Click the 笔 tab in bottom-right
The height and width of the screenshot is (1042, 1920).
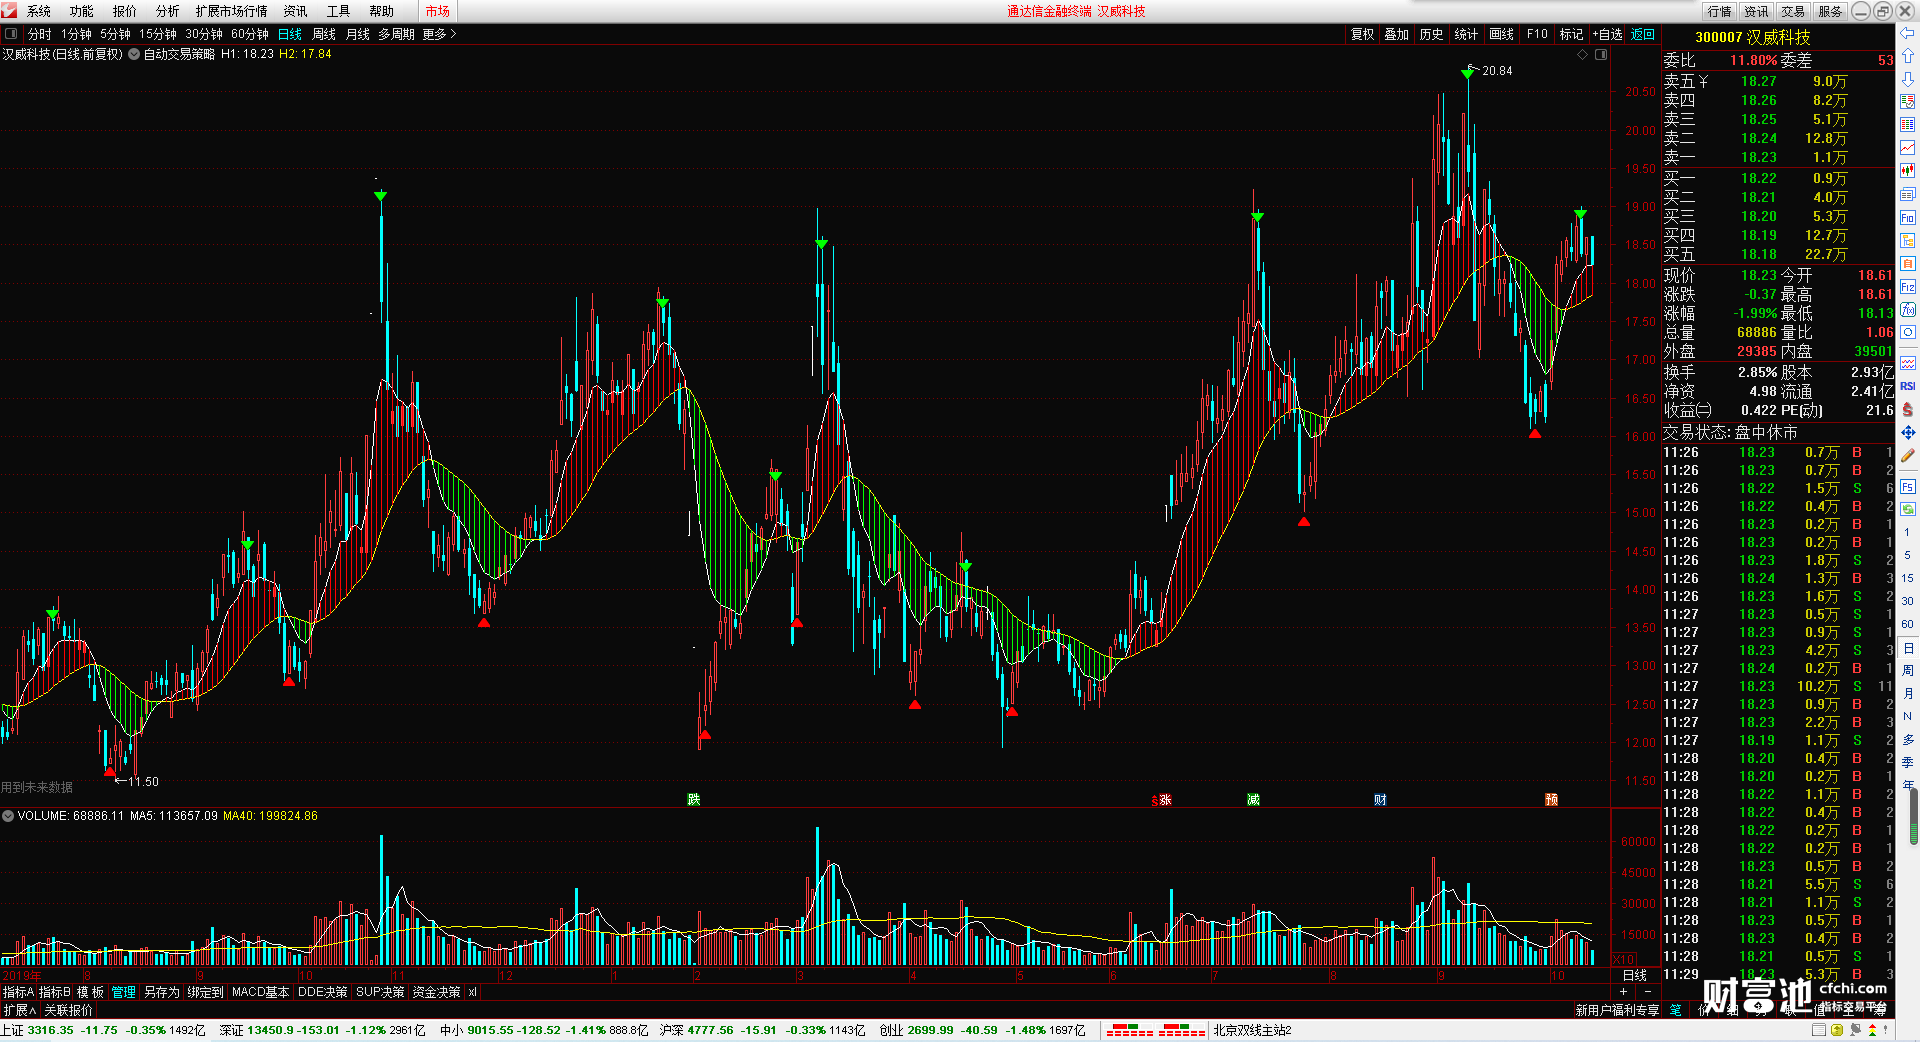point(1676,1010)
